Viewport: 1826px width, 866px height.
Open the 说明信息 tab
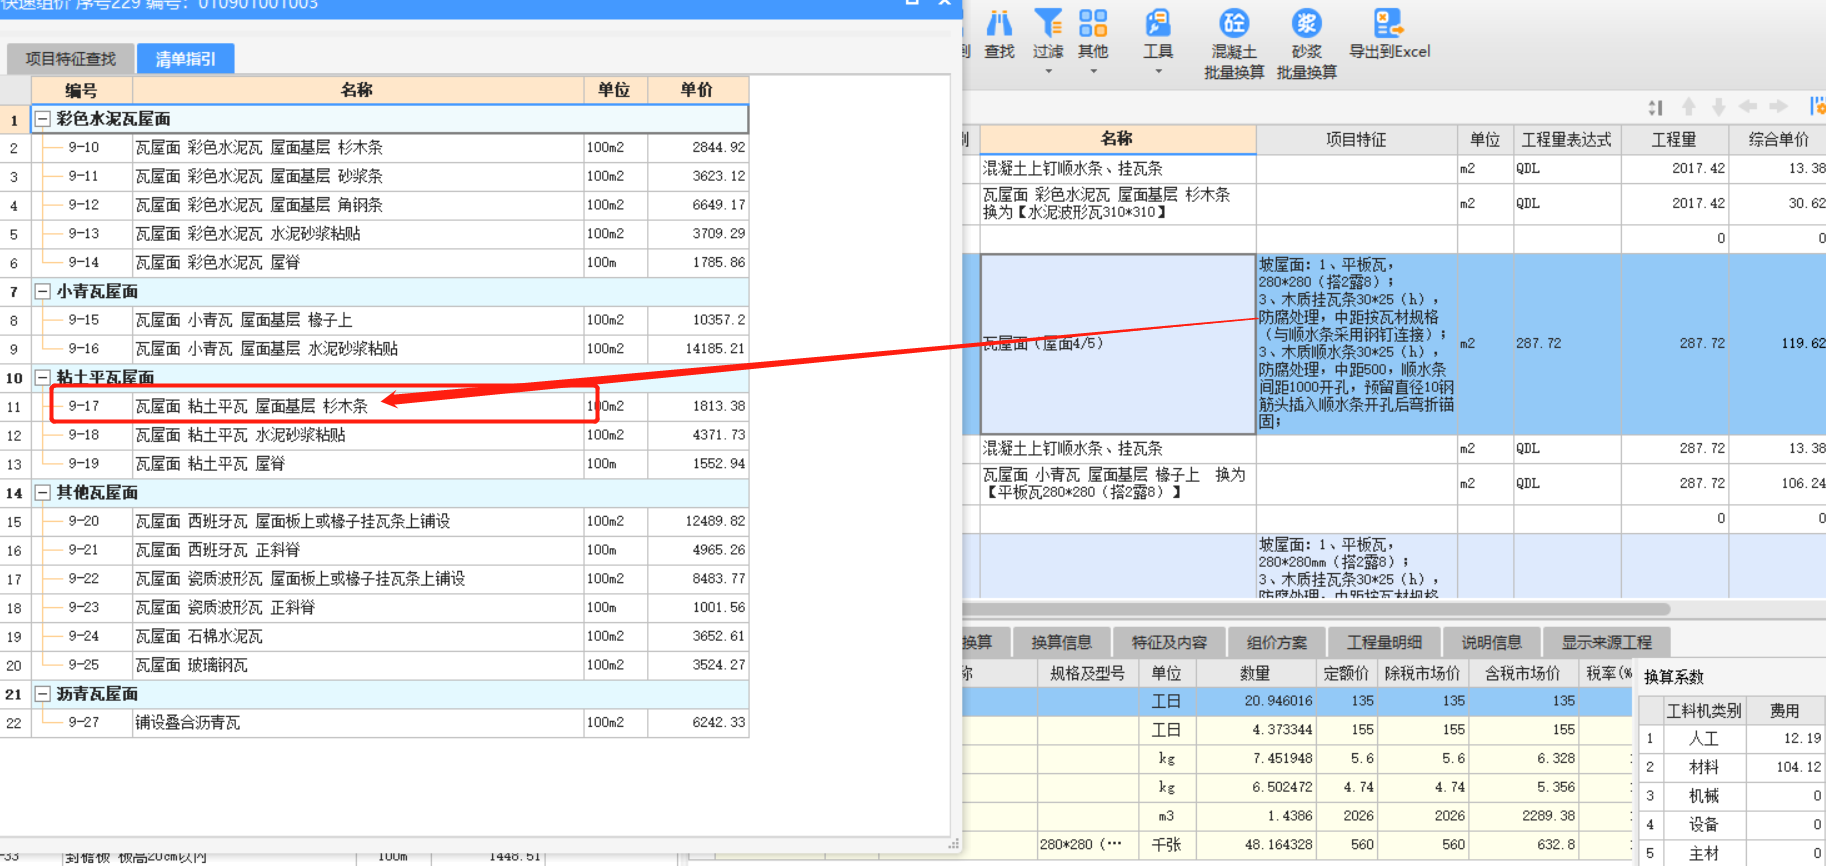tap(1491, 642)
